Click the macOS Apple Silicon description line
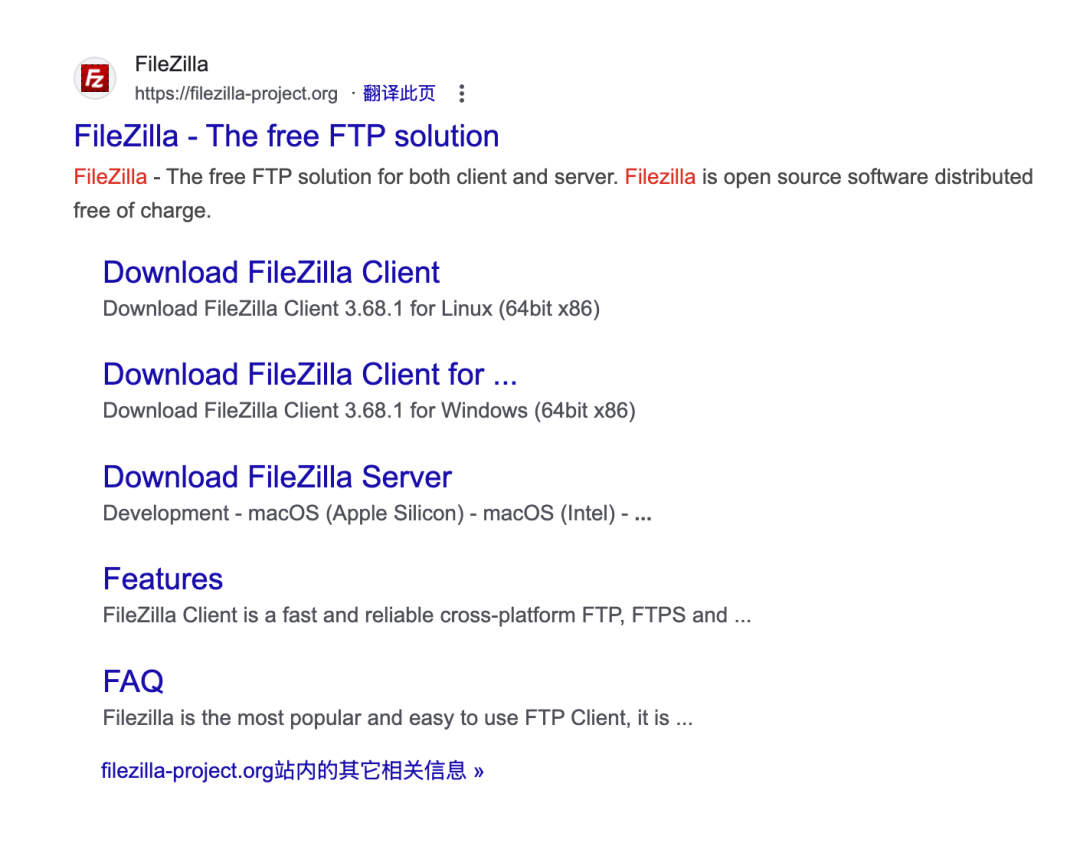The height and width of the screenshot is (843, 1080). [377, 513]
